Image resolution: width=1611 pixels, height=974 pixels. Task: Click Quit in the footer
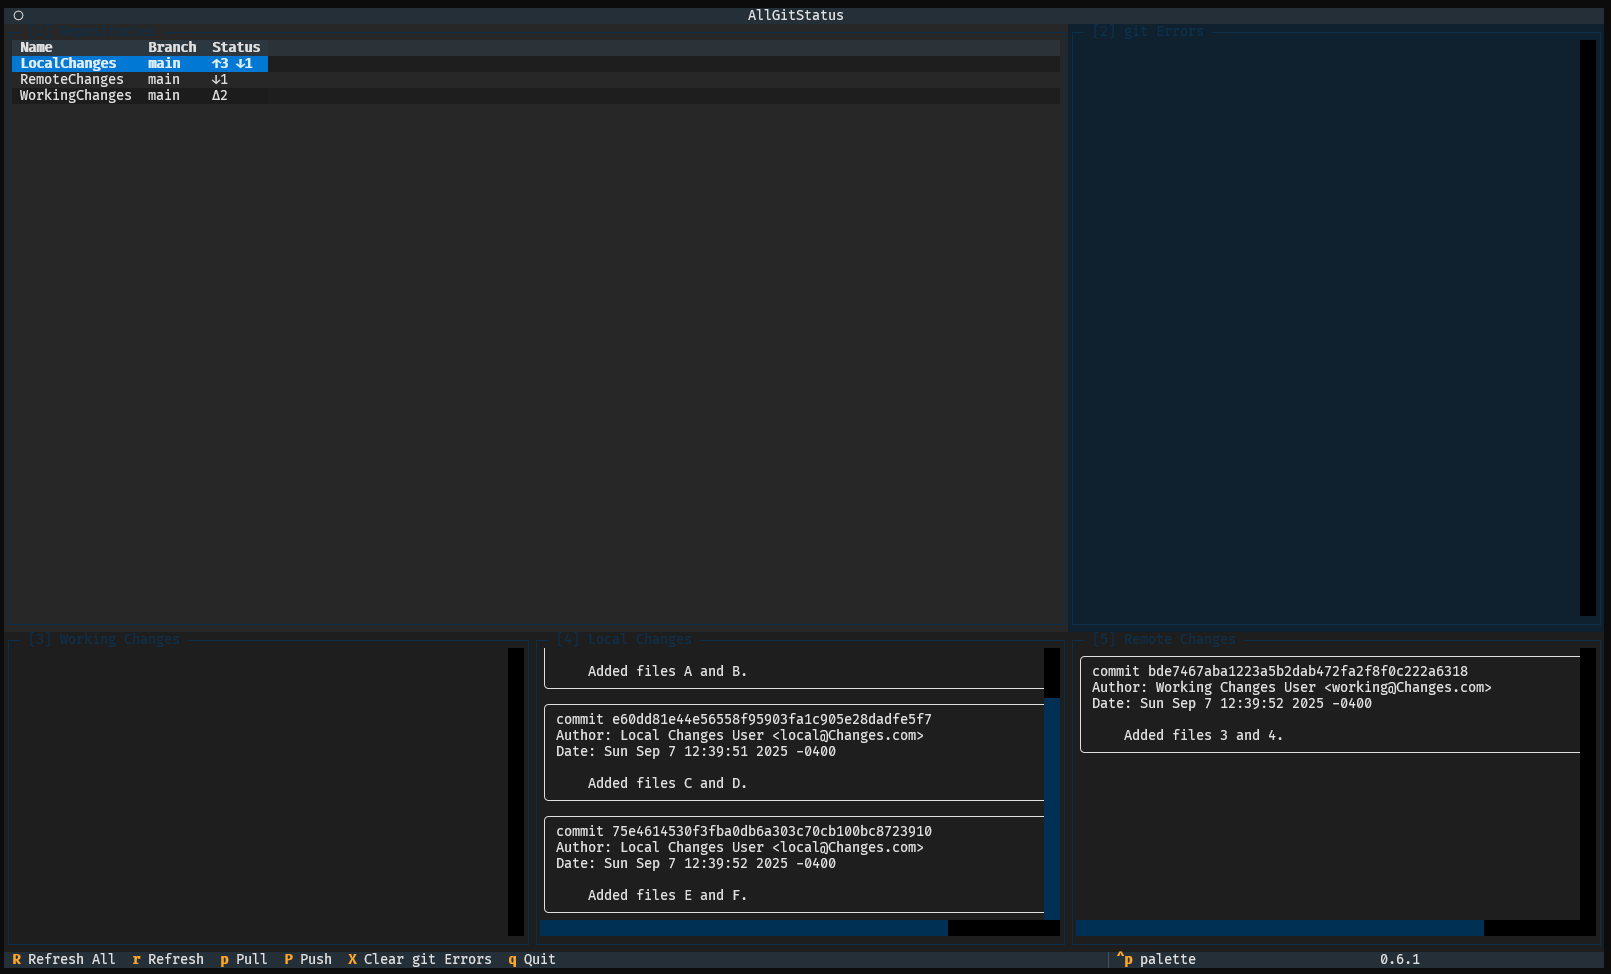[x=532, y=959]
